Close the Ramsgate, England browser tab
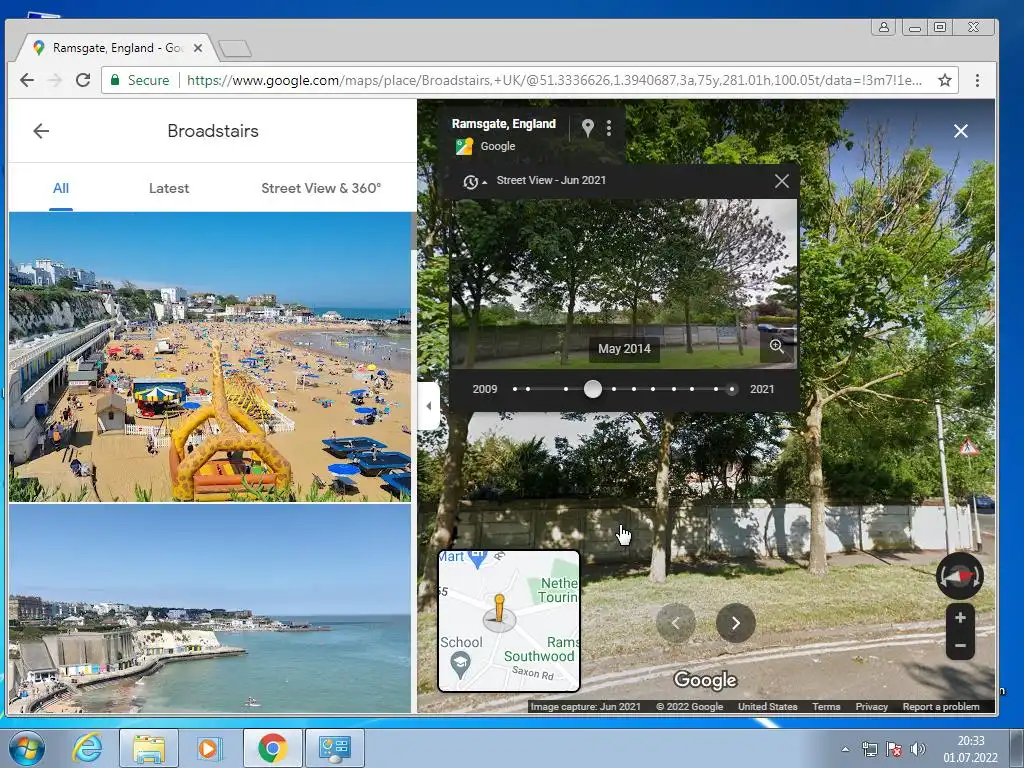The height and width of the screenshot is (768, 1024). point(198,48)
